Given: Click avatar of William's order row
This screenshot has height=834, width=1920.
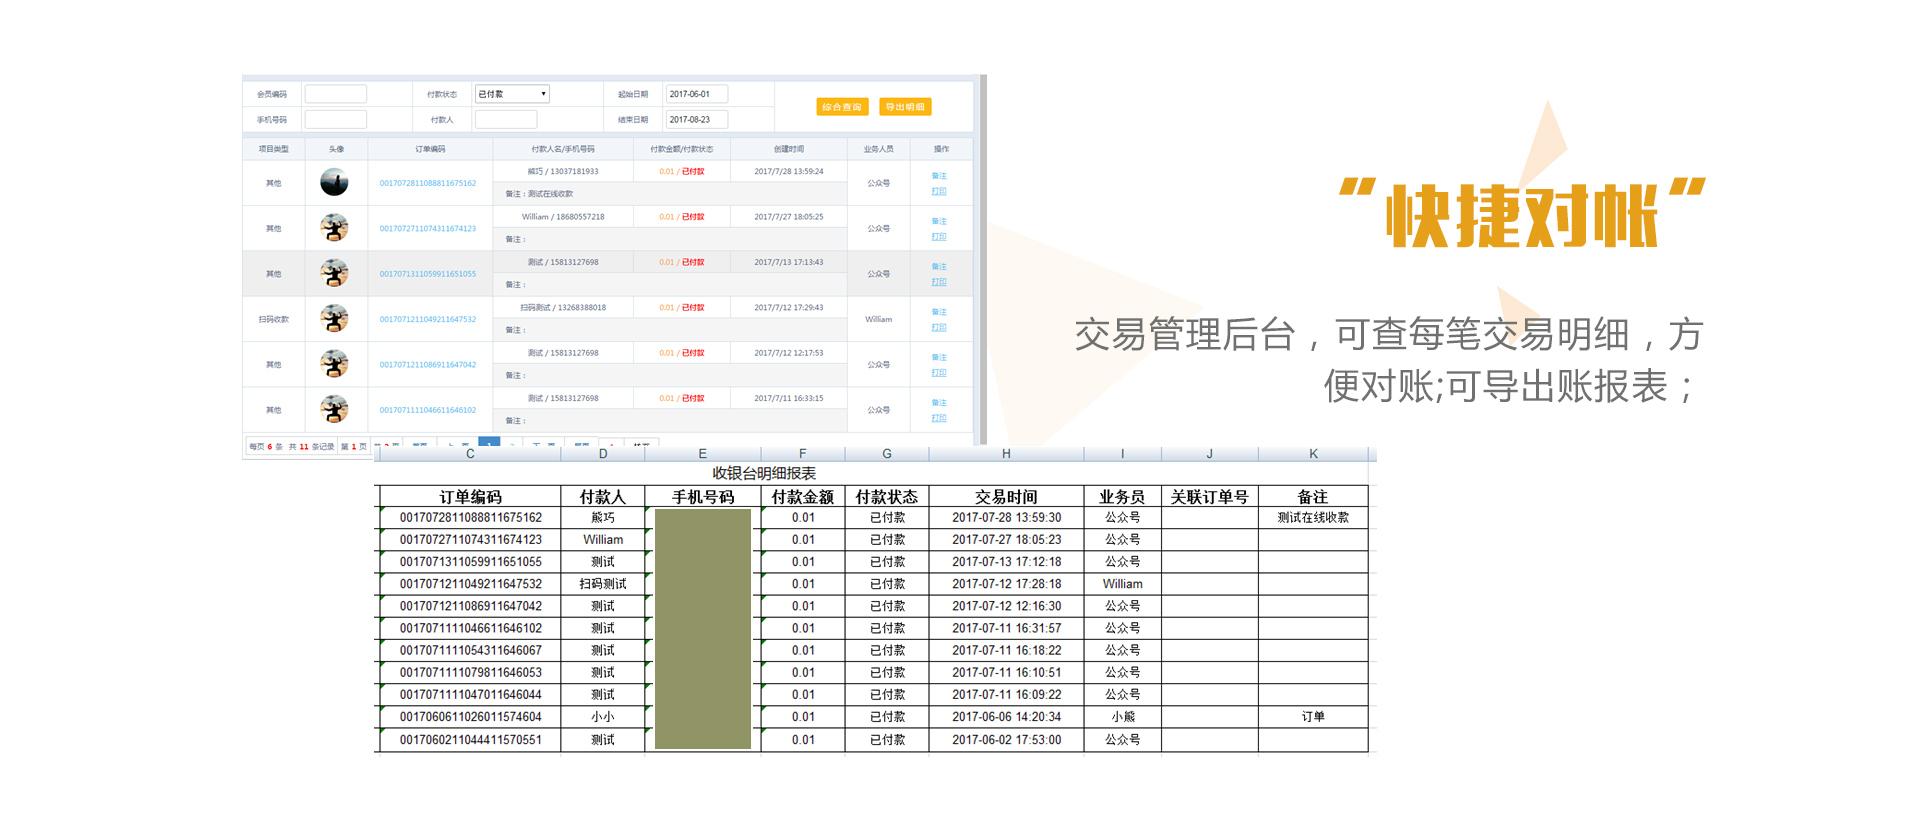Looking at the screenshot, I should [334, 228].
